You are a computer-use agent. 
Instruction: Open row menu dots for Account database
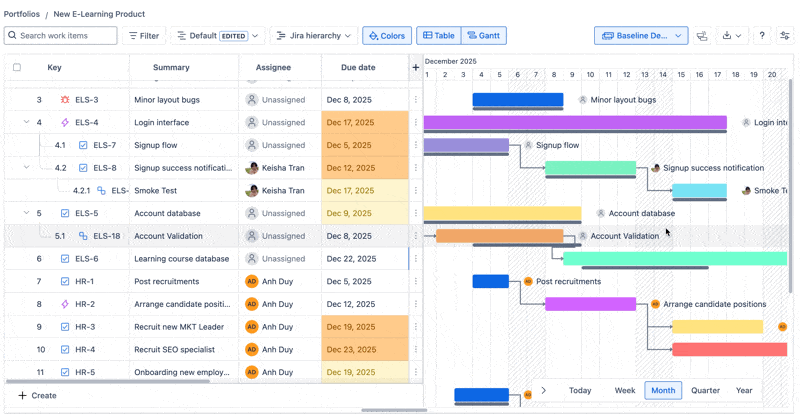coord(416,213)
